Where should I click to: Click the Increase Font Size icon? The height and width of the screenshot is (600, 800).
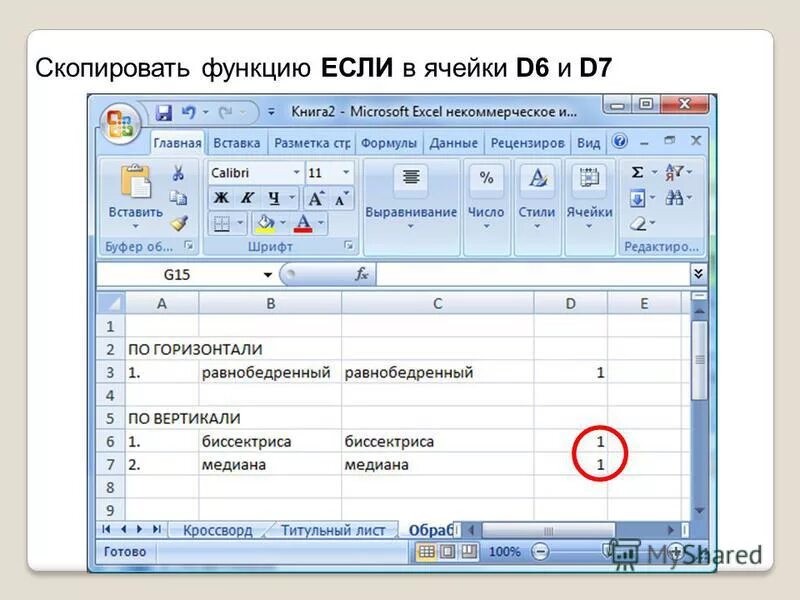[x=315, y=196]
